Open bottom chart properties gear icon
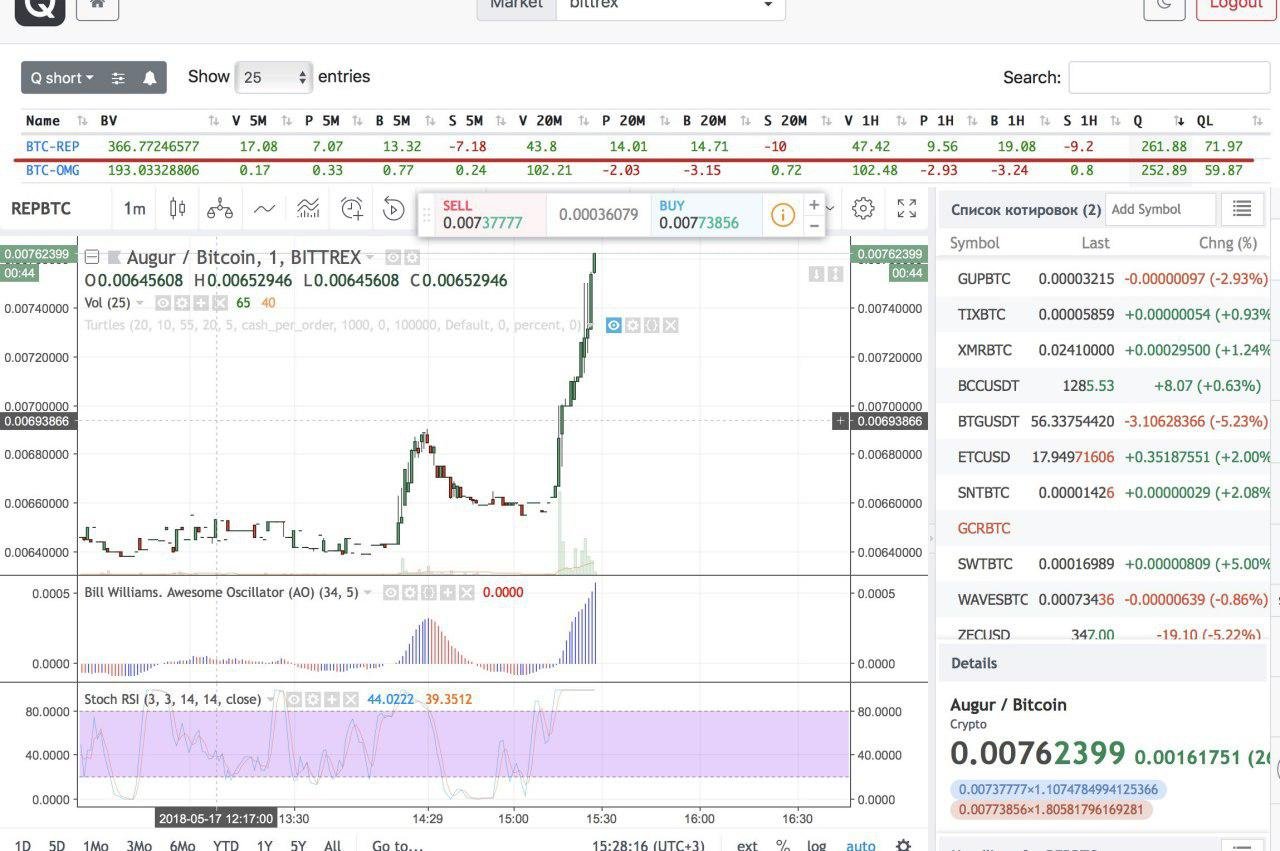The height and width of the screenshot is (851, 1280). [903, 845]
